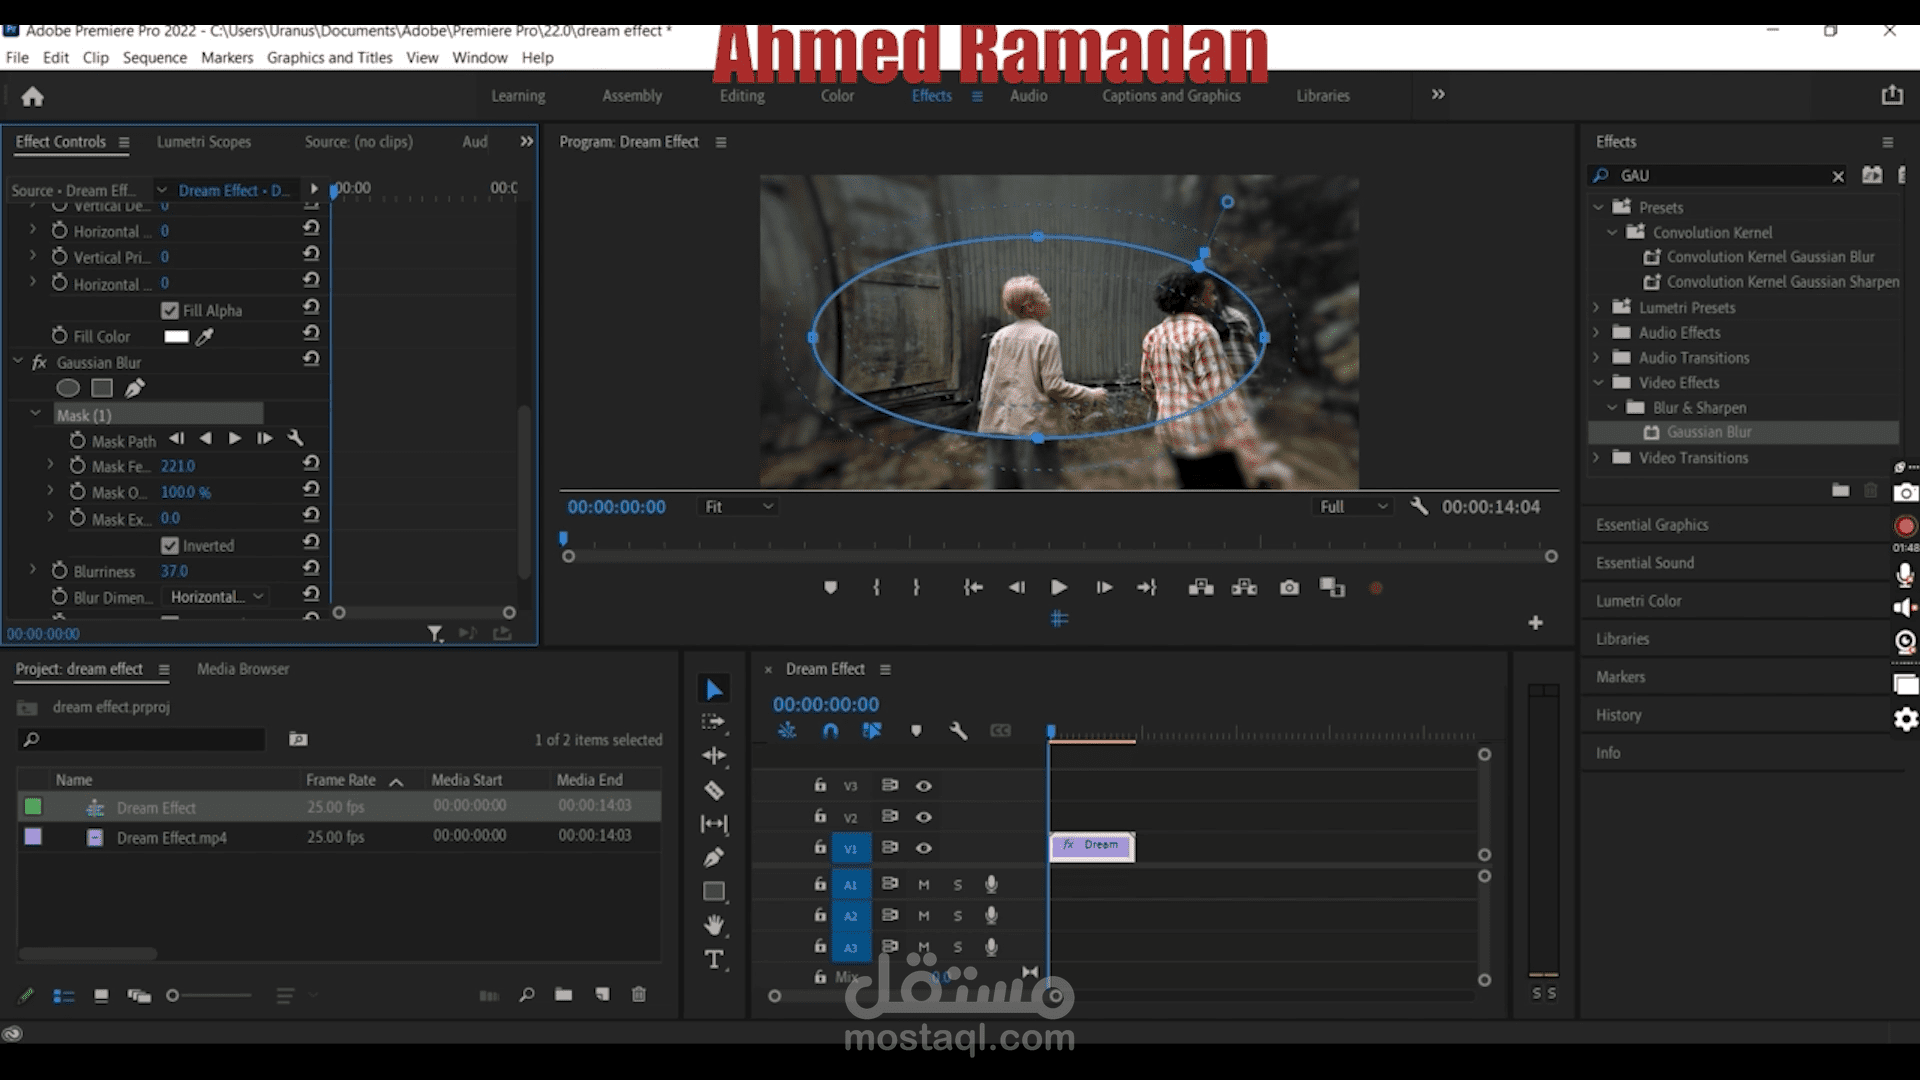The image size is (1920, 1080).
Task: Expand Gaussian Blur effect section
Action: coord(18,363)
